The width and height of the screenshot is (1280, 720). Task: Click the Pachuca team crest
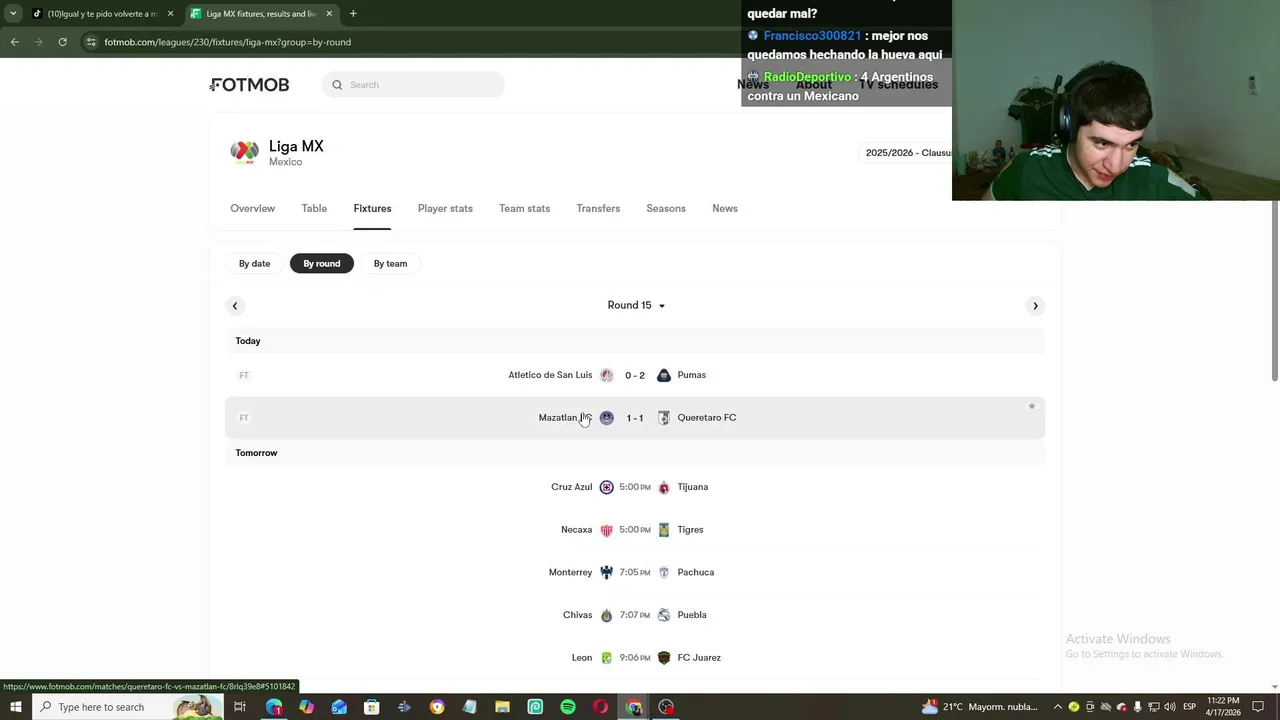[x=663, y=572]
